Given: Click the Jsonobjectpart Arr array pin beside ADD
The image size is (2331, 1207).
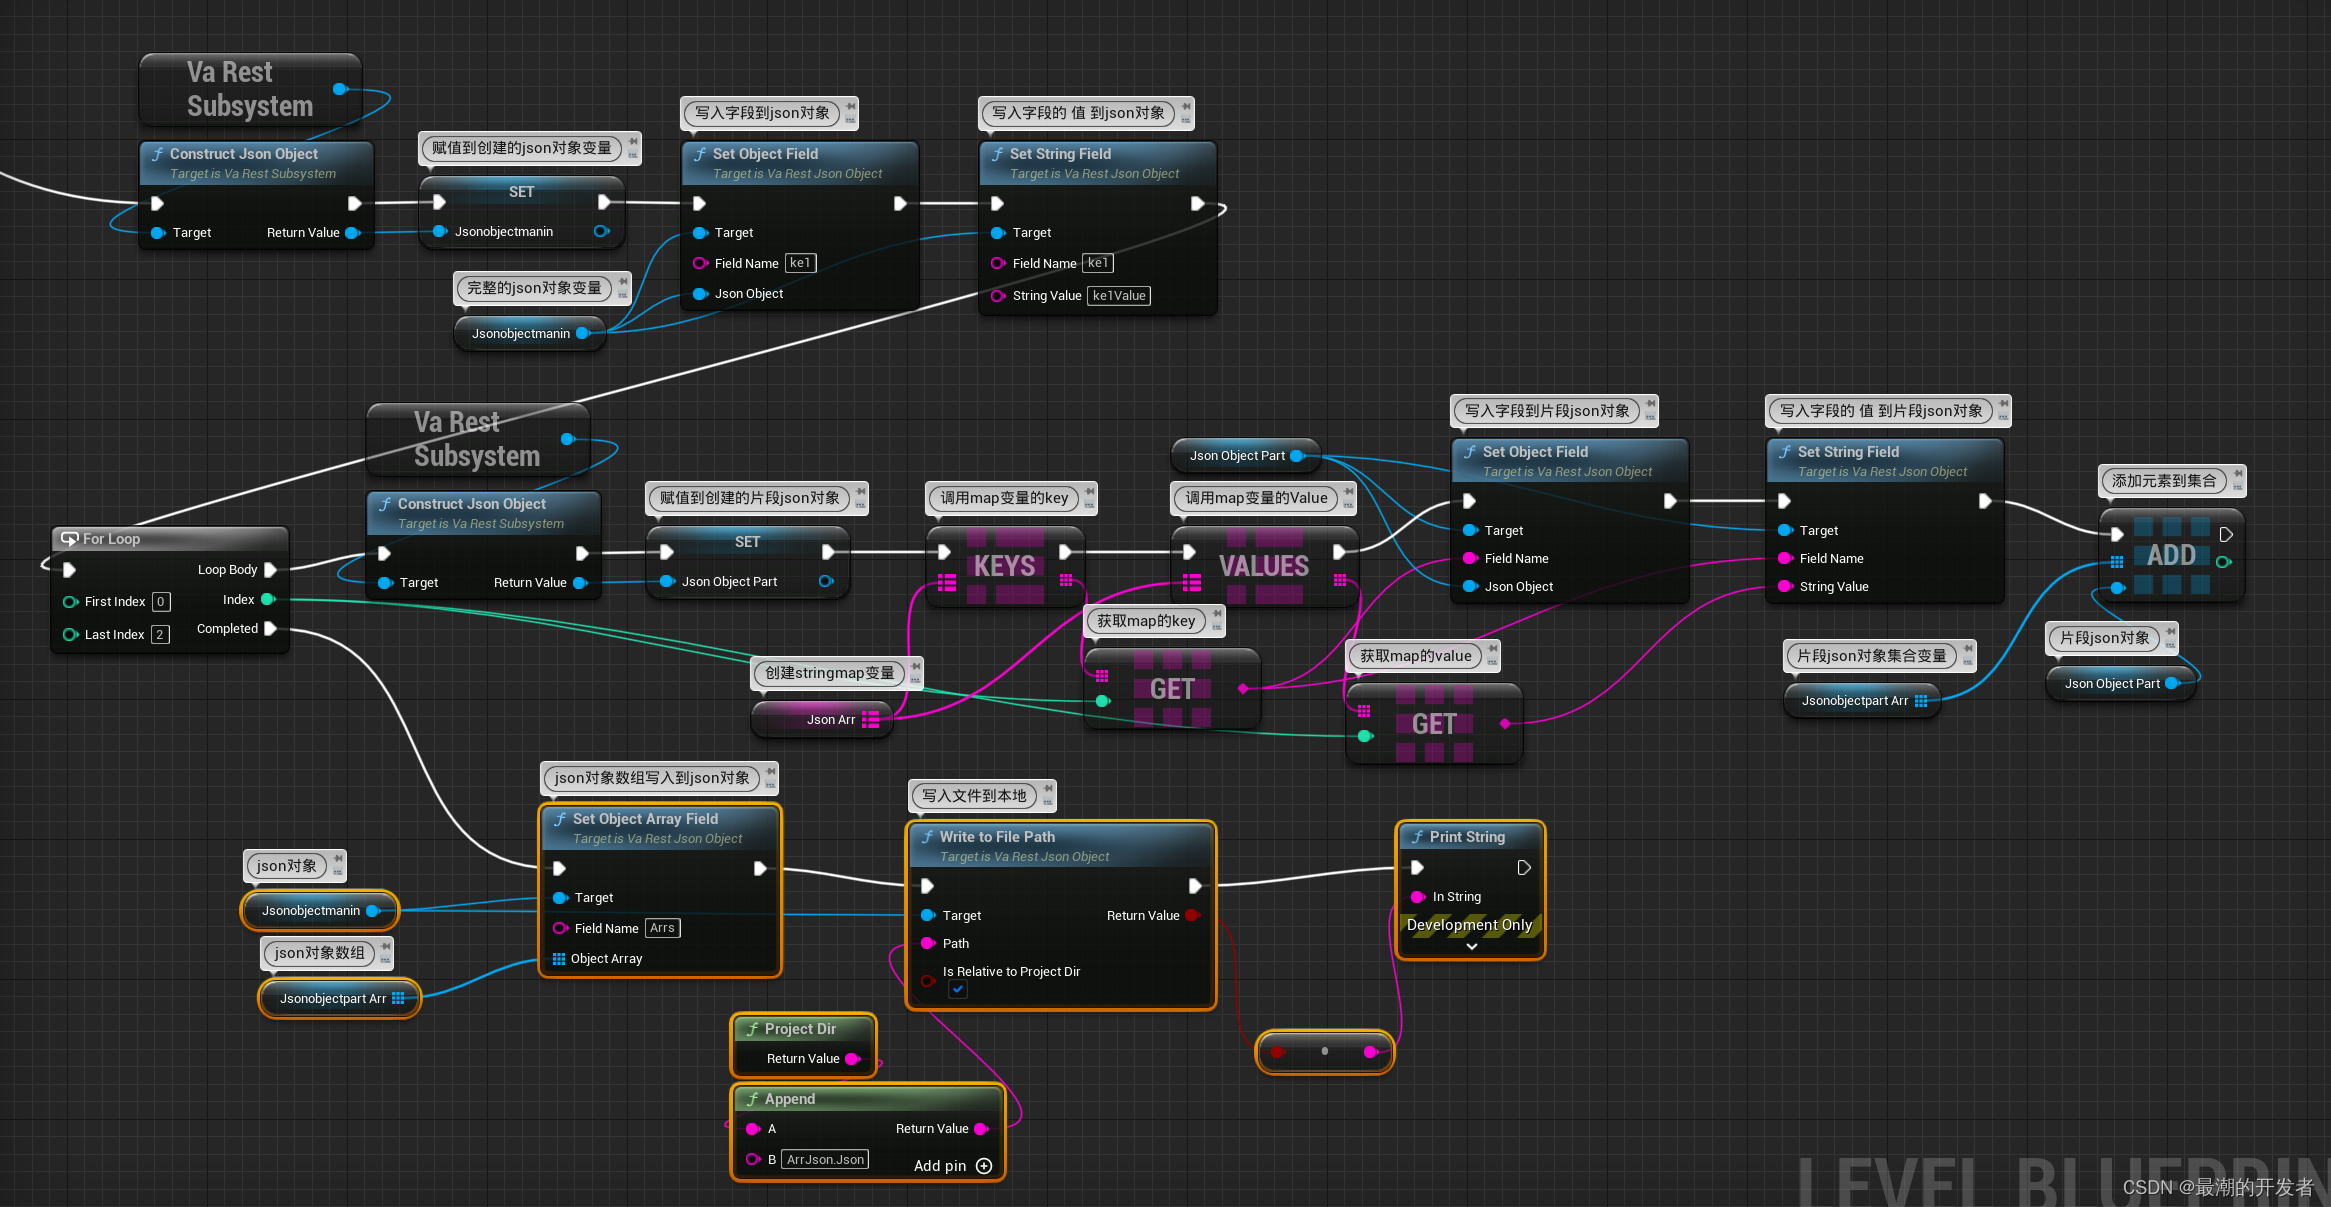Looking at the screenshot, I should (1921, 700).
